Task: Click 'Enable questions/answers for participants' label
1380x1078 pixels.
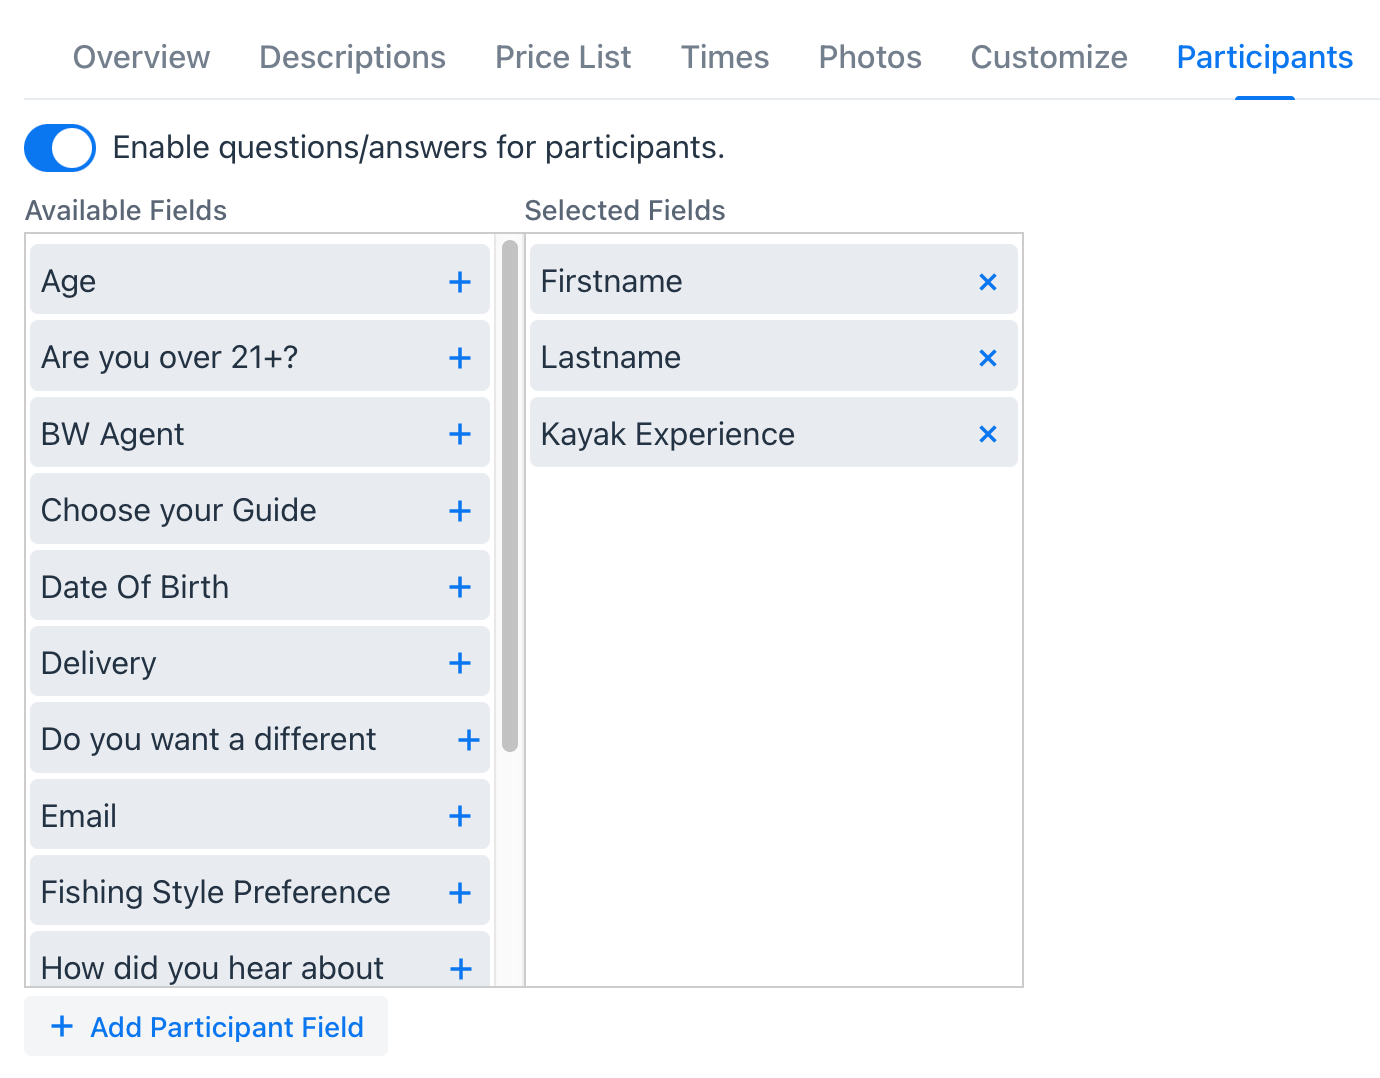Action: (x=419, y=148)
